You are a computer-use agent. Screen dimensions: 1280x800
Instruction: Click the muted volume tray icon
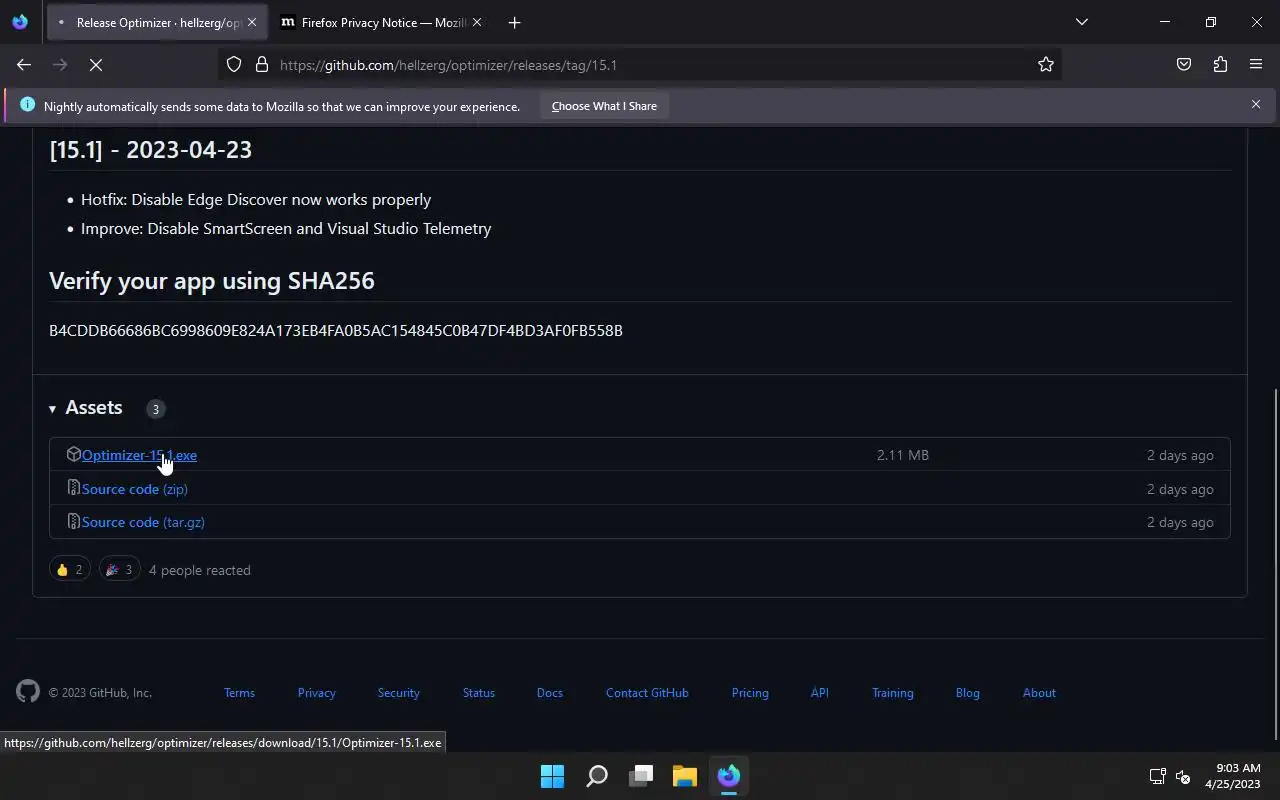point(1182,776)
